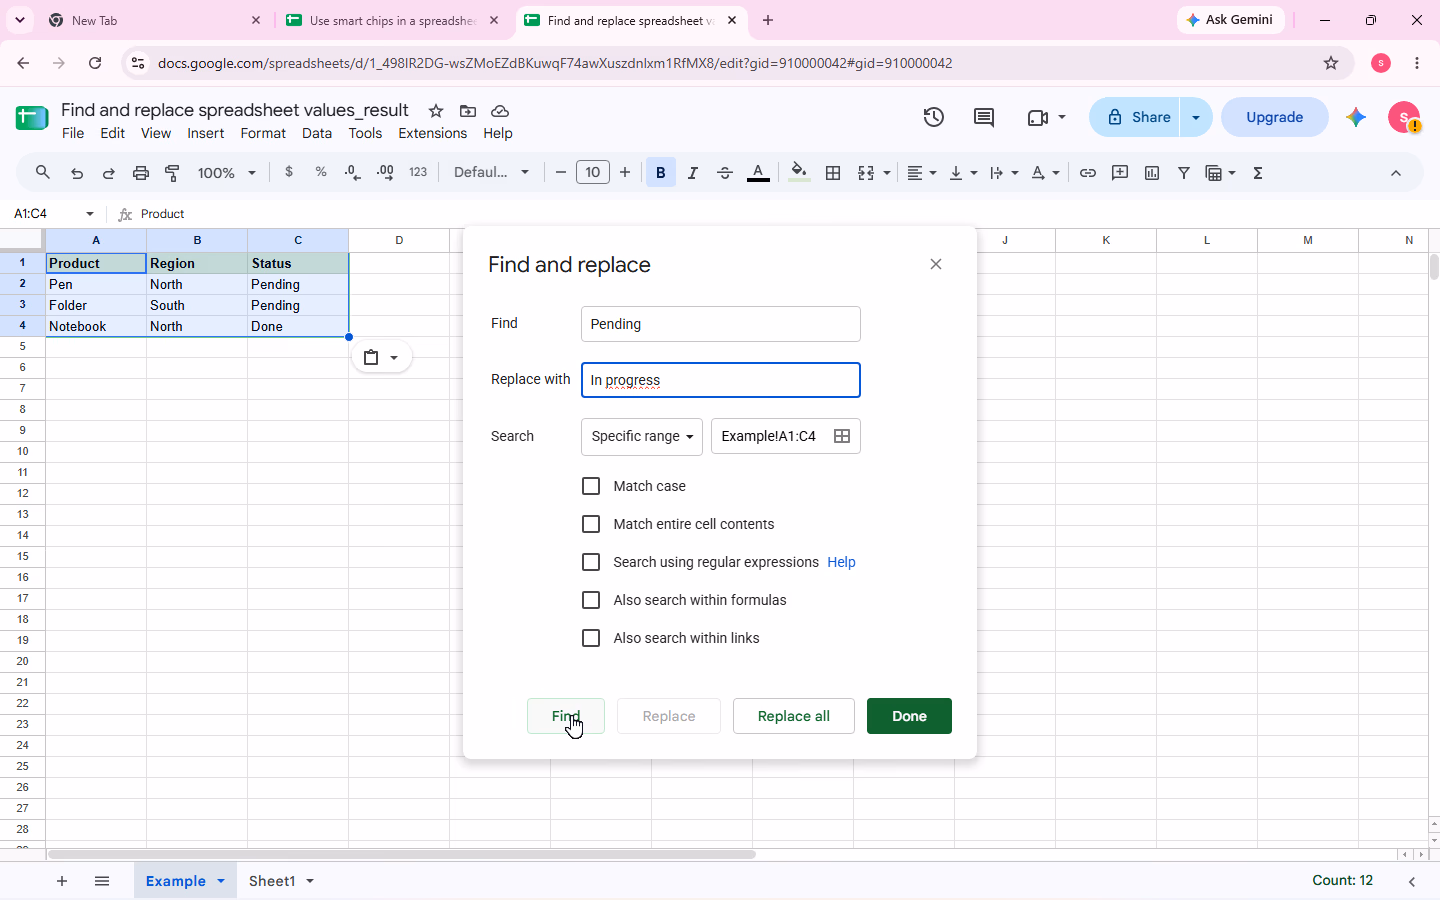
Task: Redo the last action
Action: [x=109, y=173]
